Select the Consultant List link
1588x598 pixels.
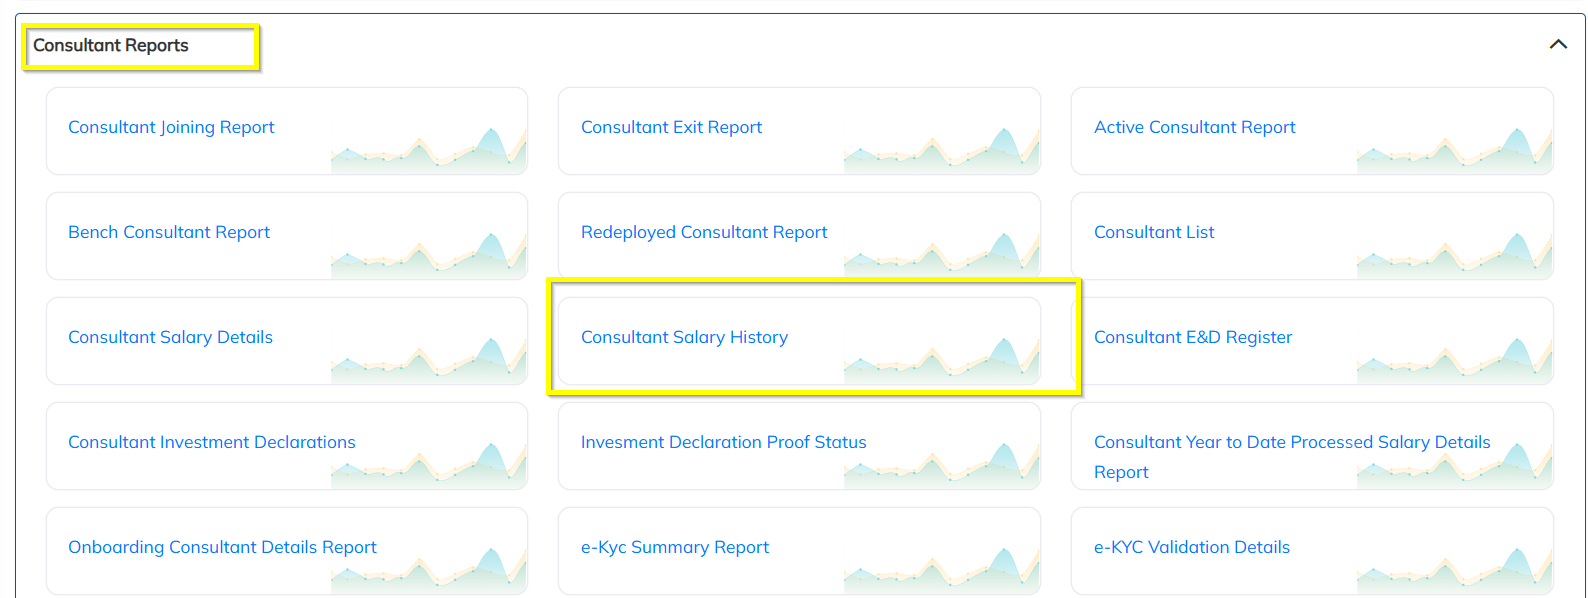tap(1154, 232)
